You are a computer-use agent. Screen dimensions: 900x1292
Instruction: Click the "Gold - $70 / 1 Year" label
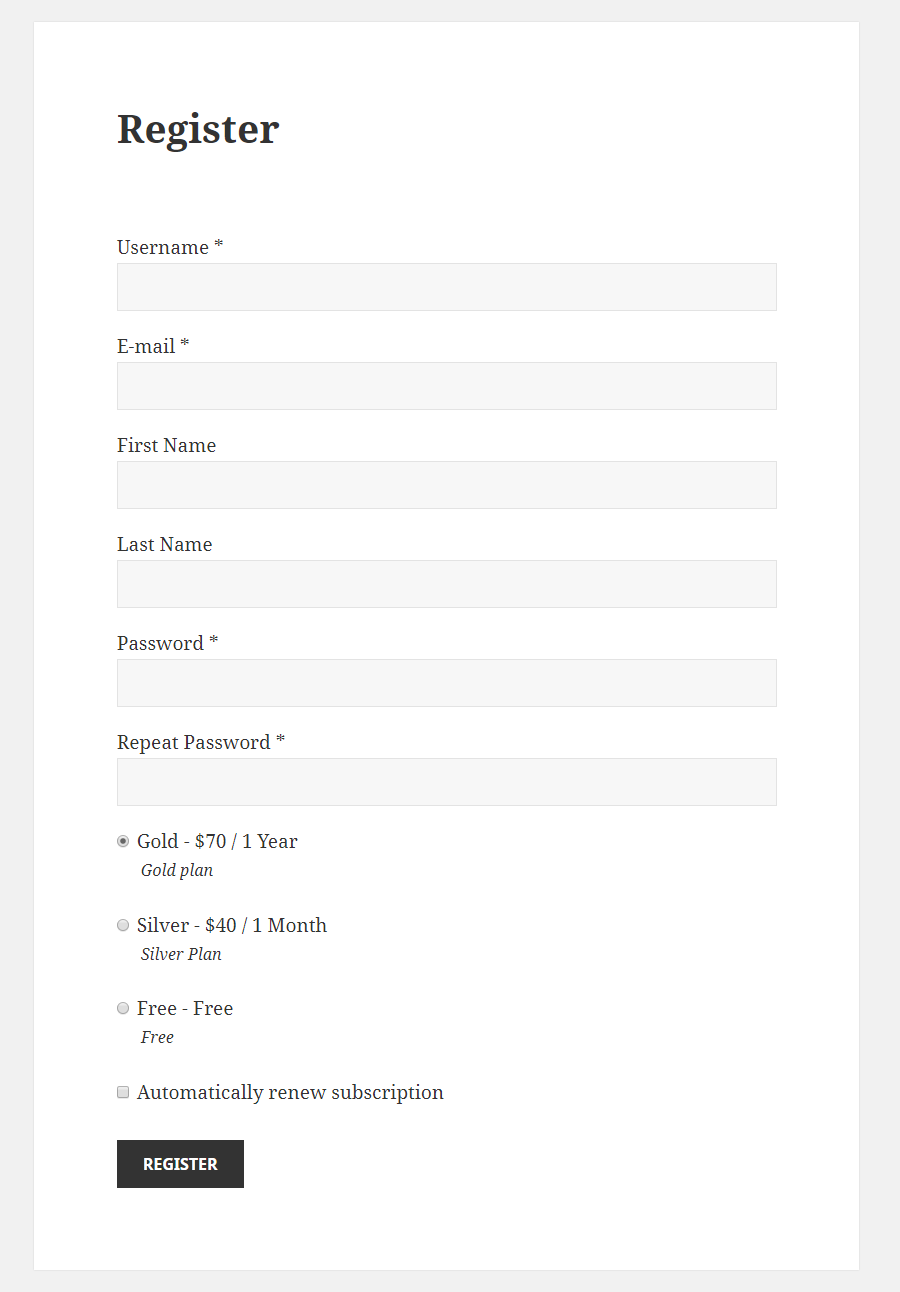(x=217, y=841)
